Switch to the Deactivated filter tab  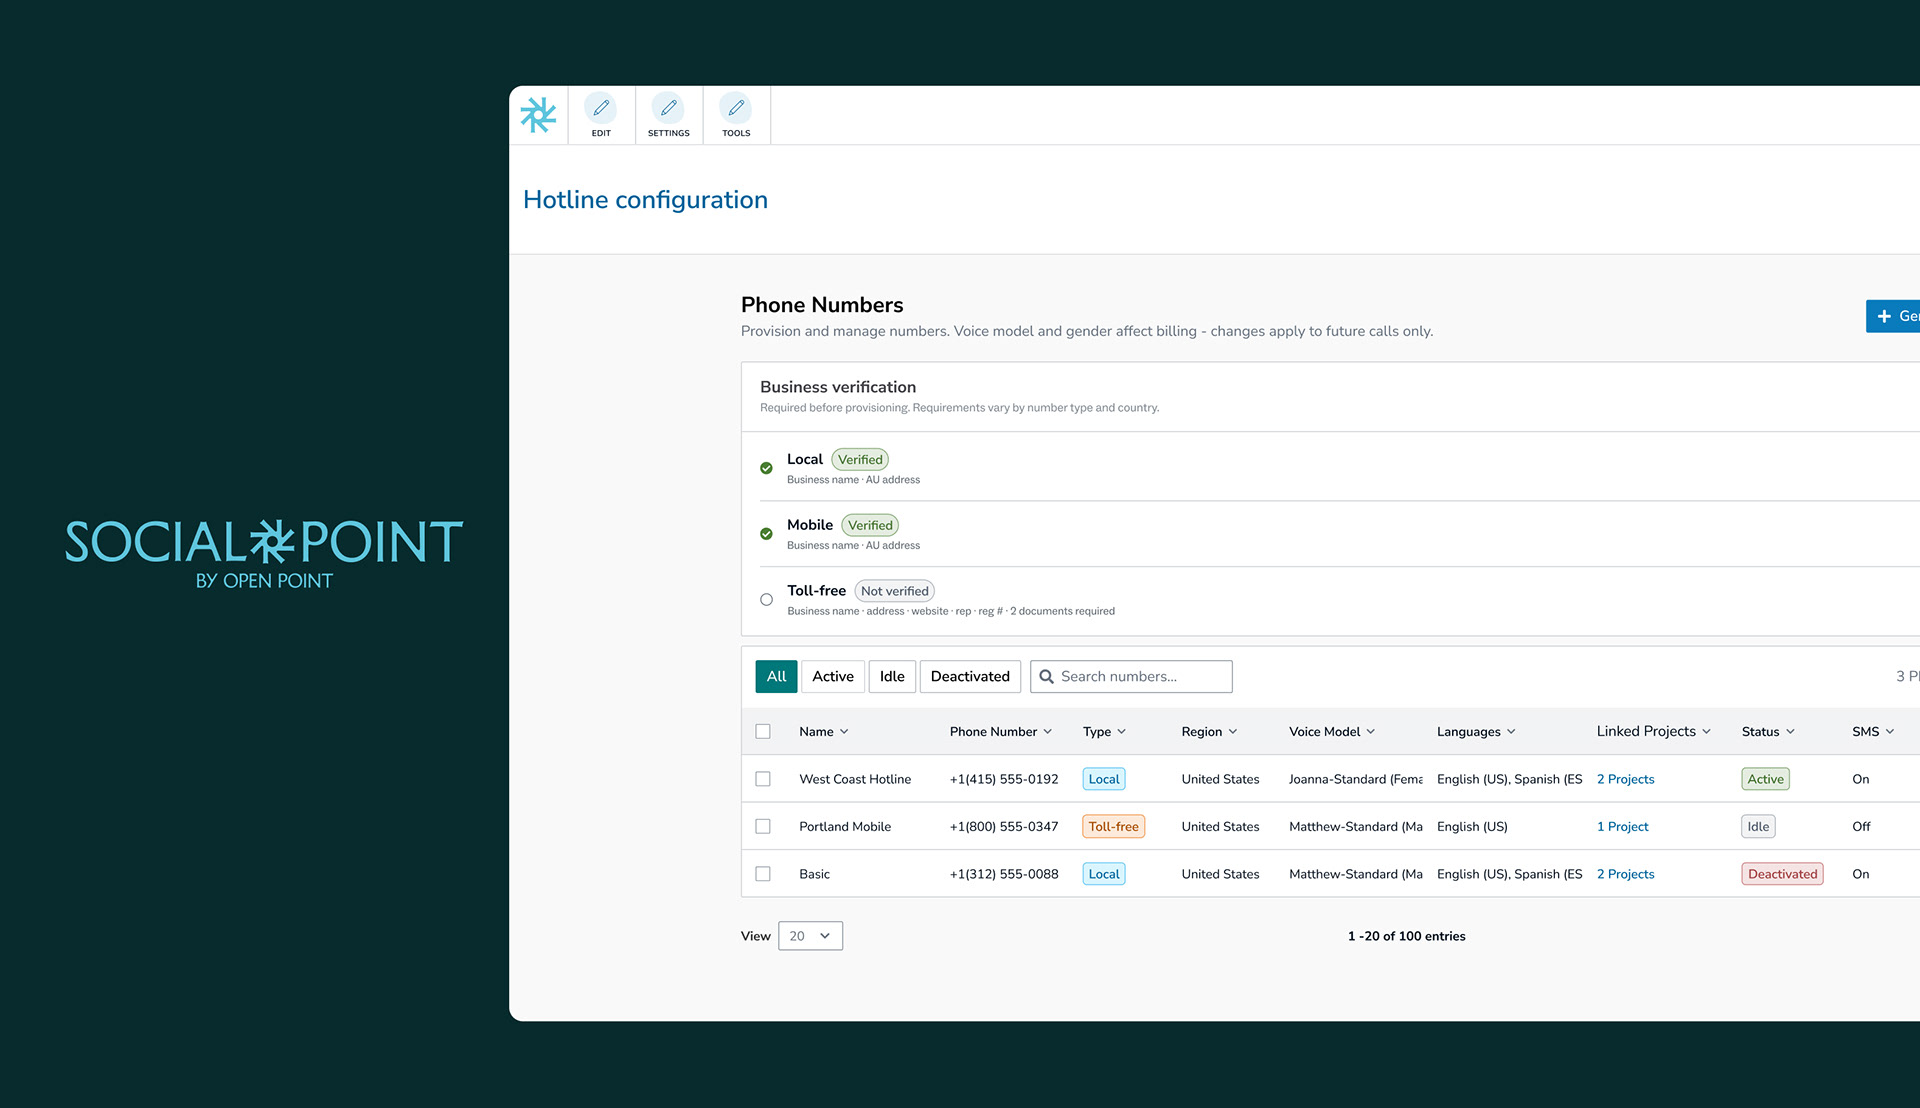coord(969,677)
